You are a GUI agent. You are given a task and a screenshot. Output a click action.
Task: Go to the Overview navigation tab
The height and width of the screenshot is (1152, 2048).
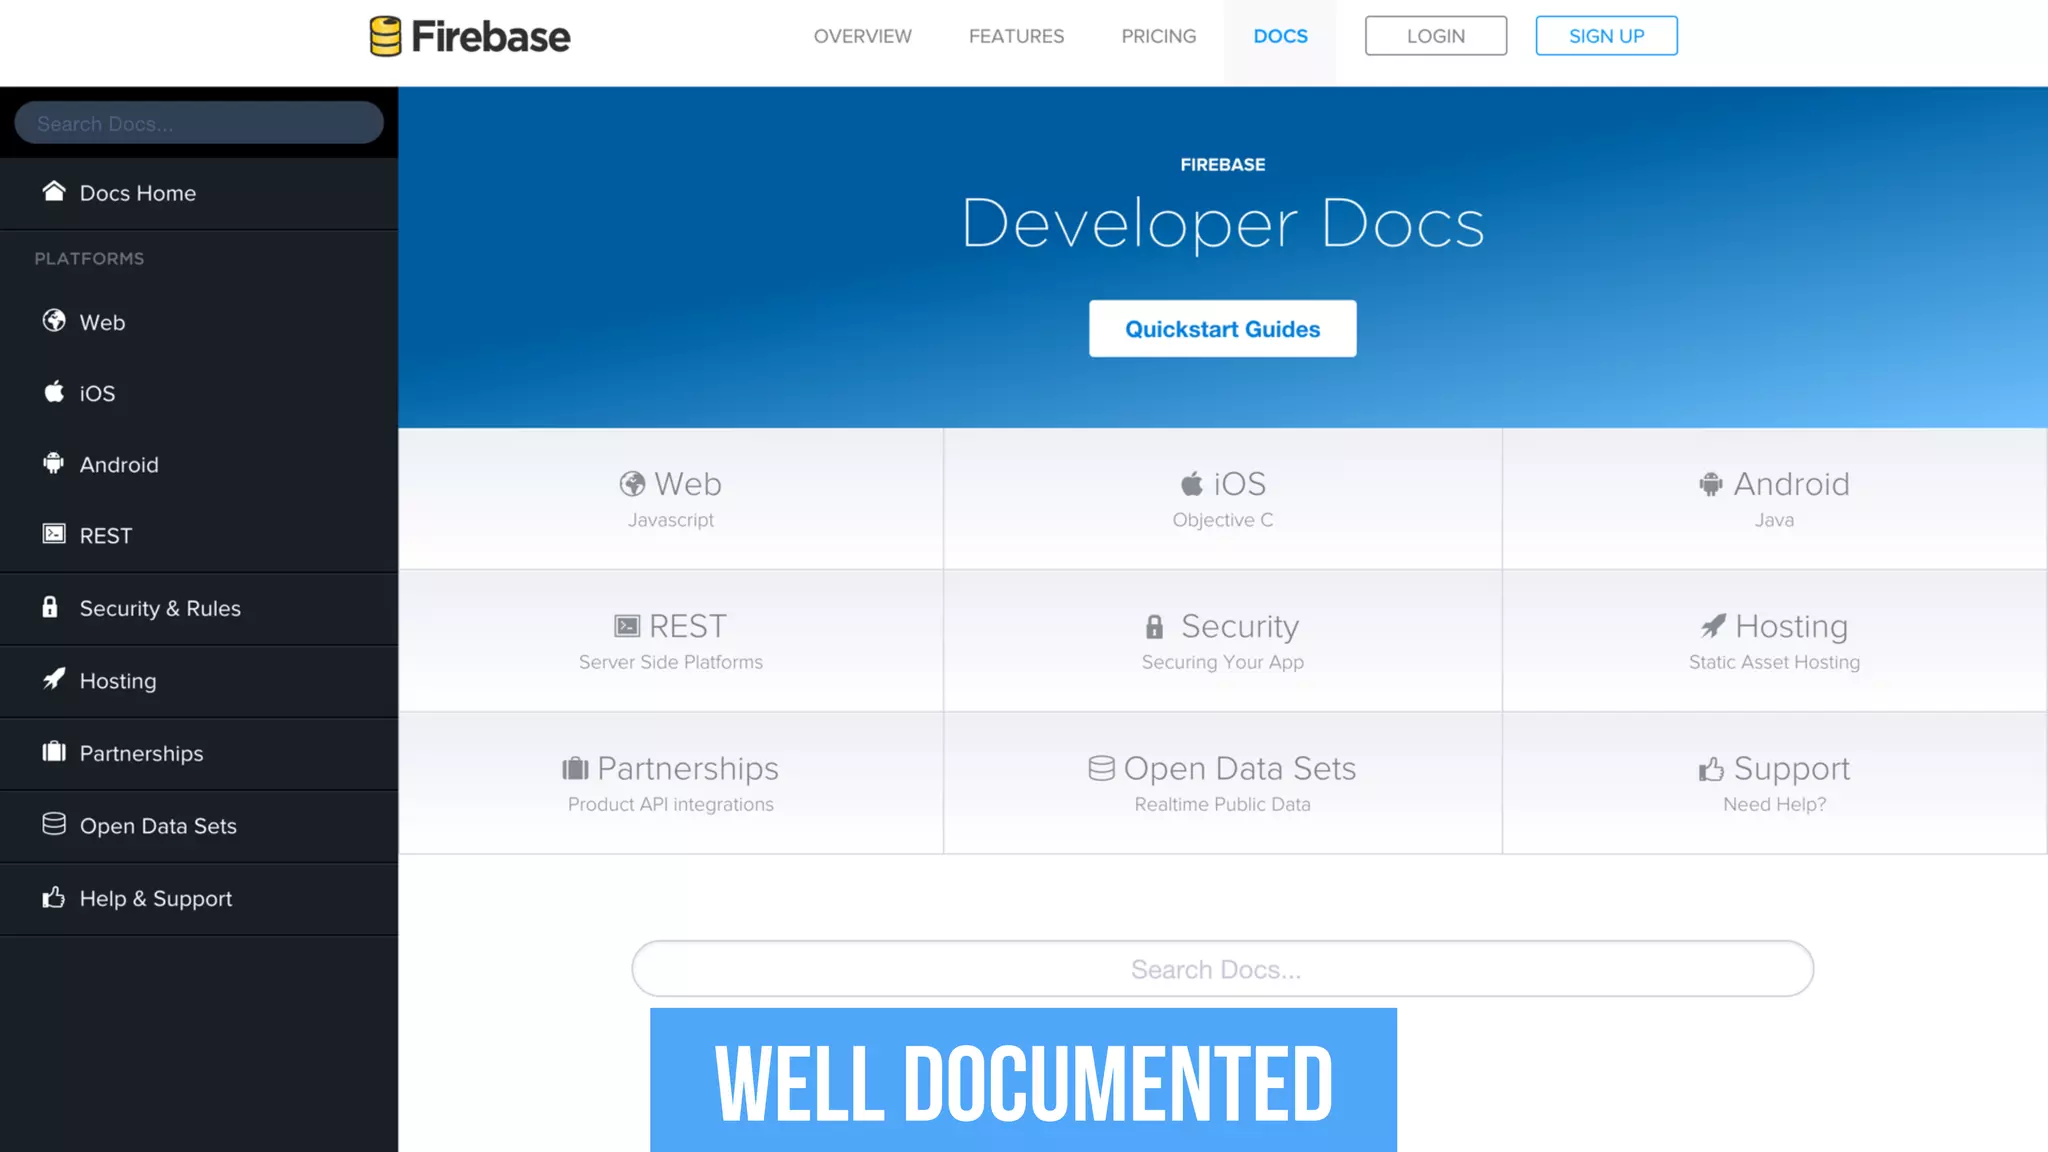coord(862,36)
